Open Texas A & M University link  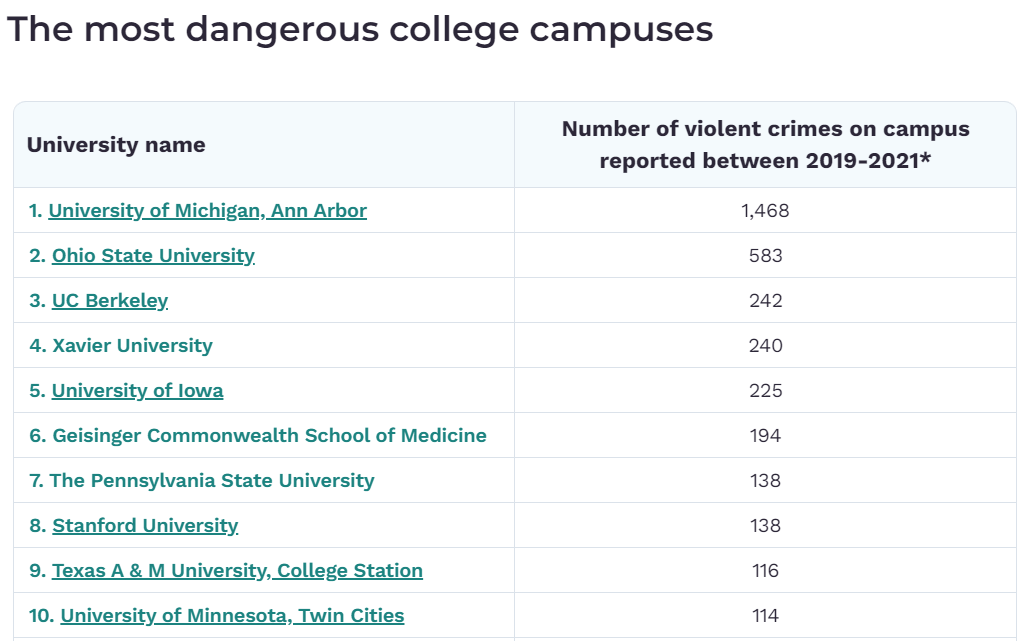[237, 571]
